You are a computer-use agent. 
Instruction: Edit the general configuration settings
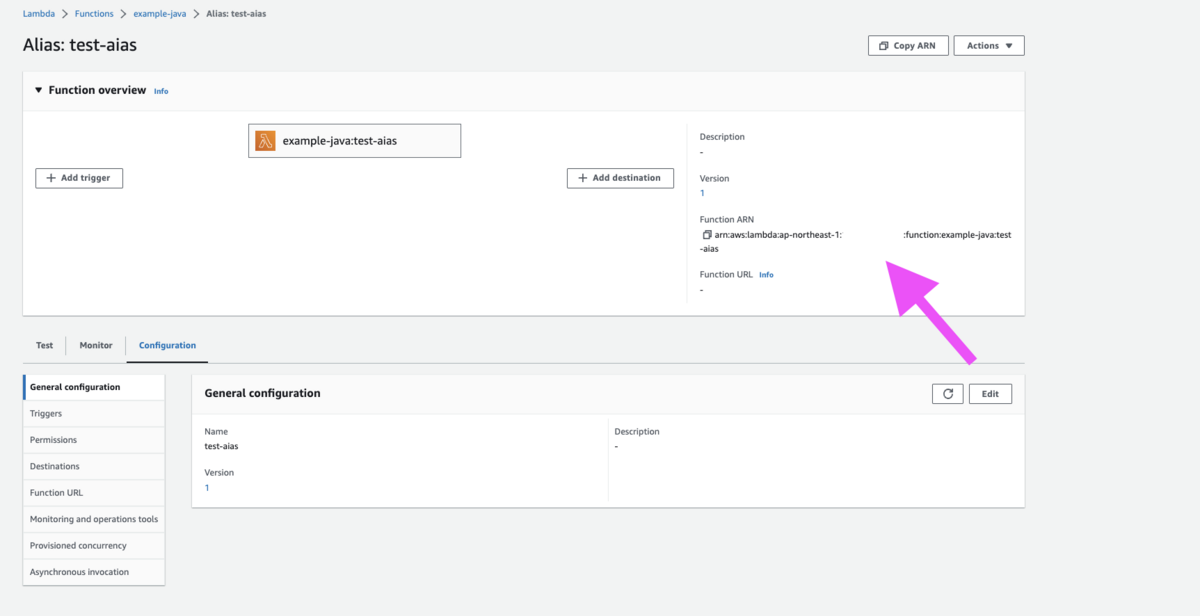pos(990,393)
